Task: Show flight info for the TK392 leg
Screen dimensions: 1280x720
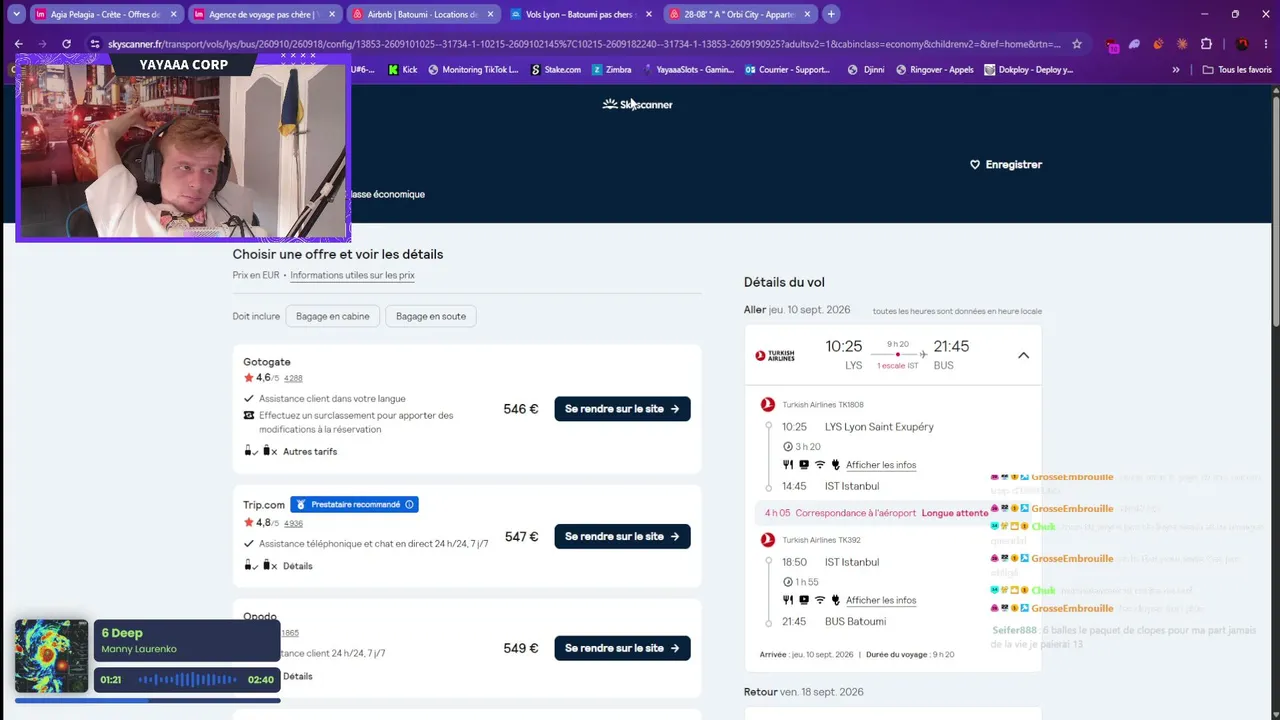Action: click(x=881, y=600)
